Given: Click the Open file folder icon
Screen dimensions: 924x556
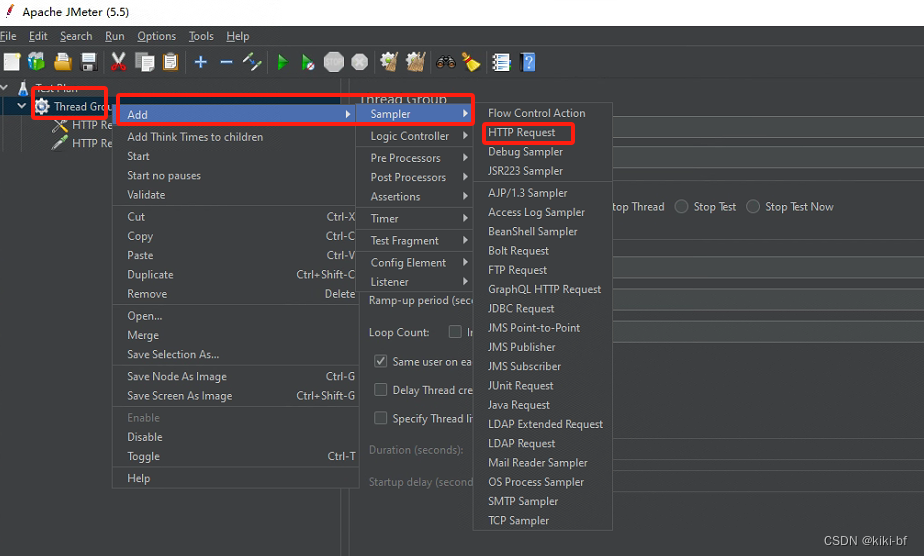Looking at the screenshot, I should (62, 62).
